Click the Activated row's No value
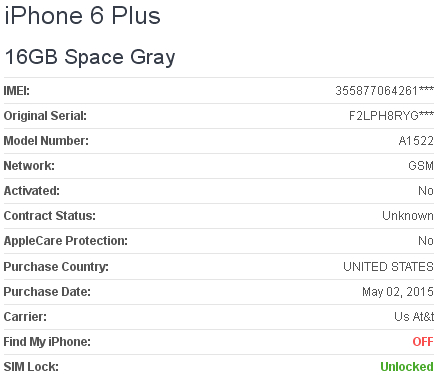 (x=426, y=191)
